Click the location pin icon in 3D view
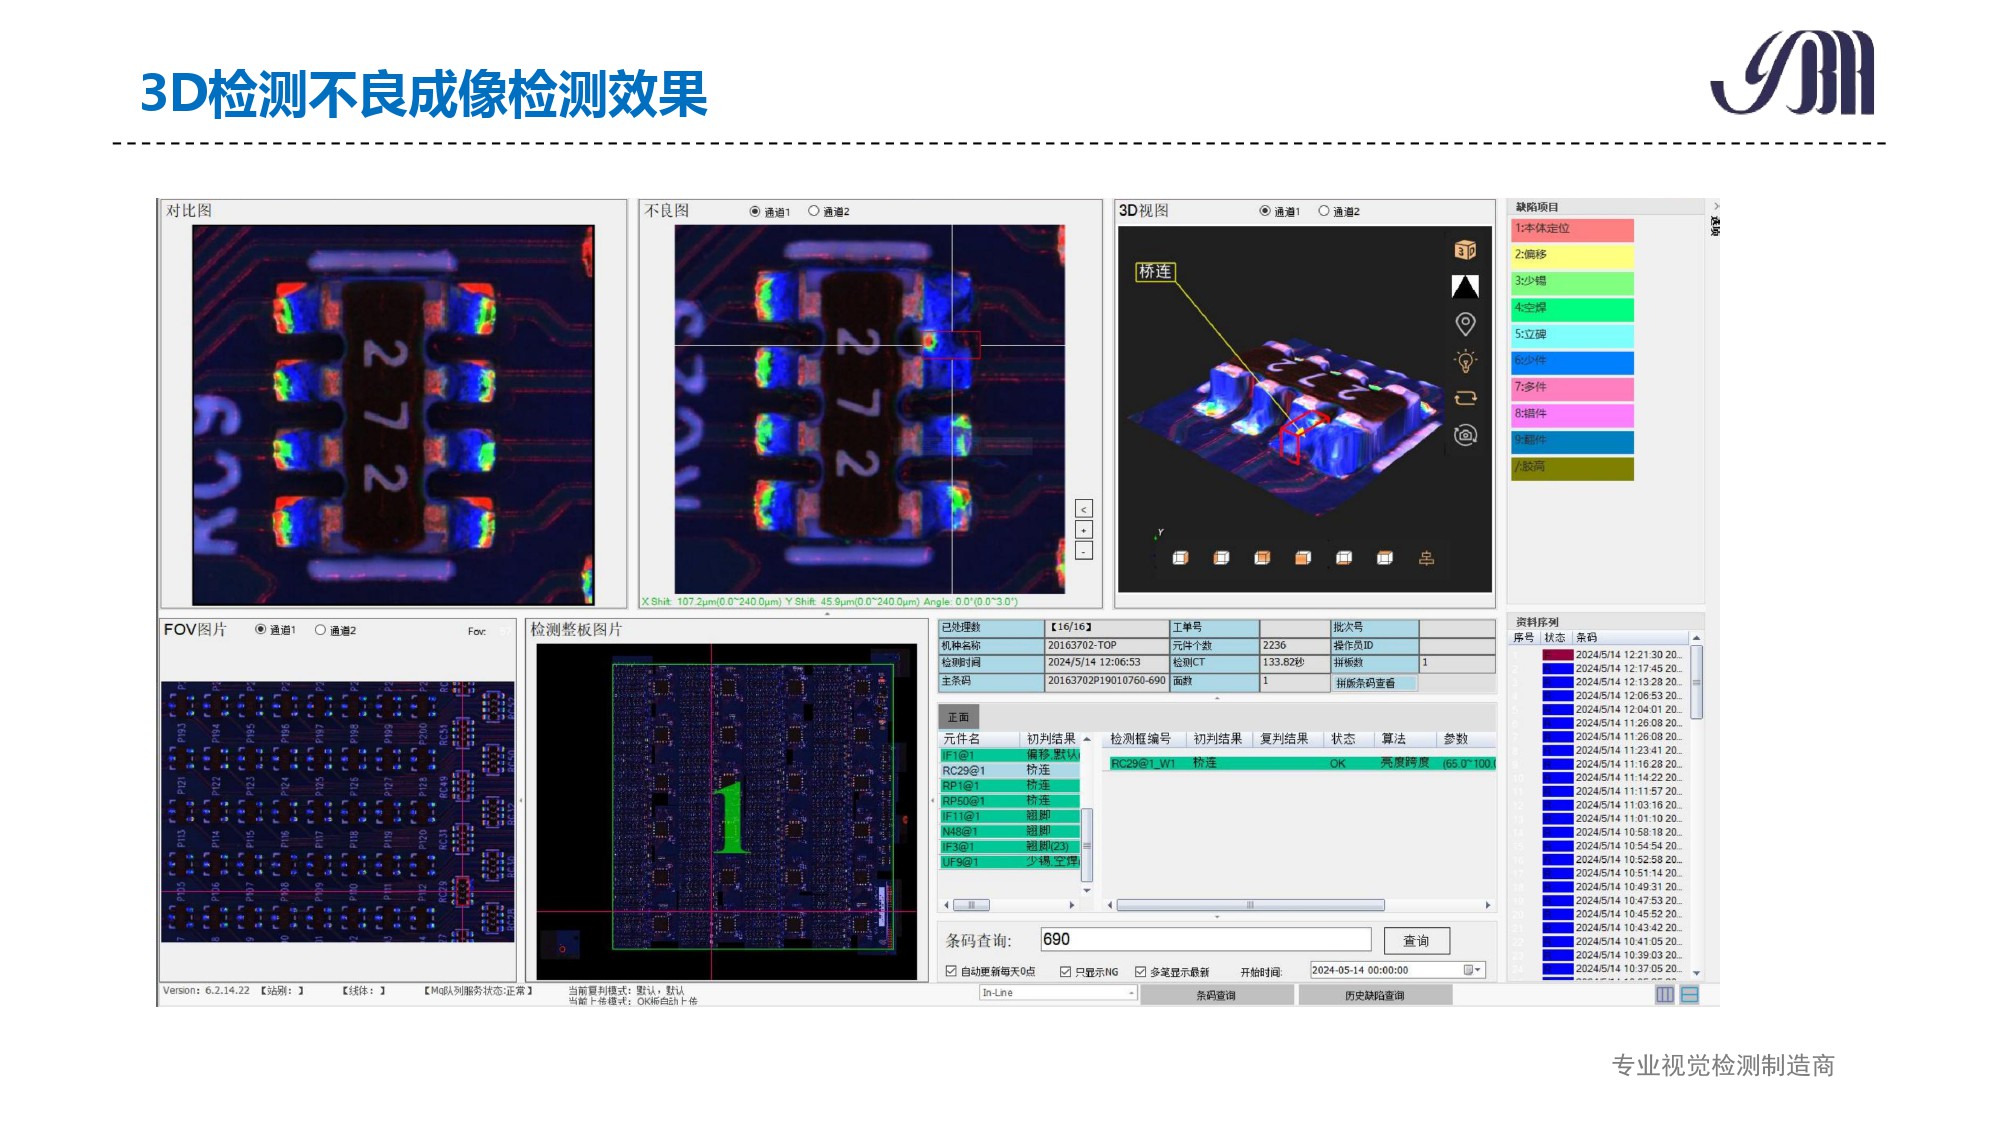 [1465, 323]
